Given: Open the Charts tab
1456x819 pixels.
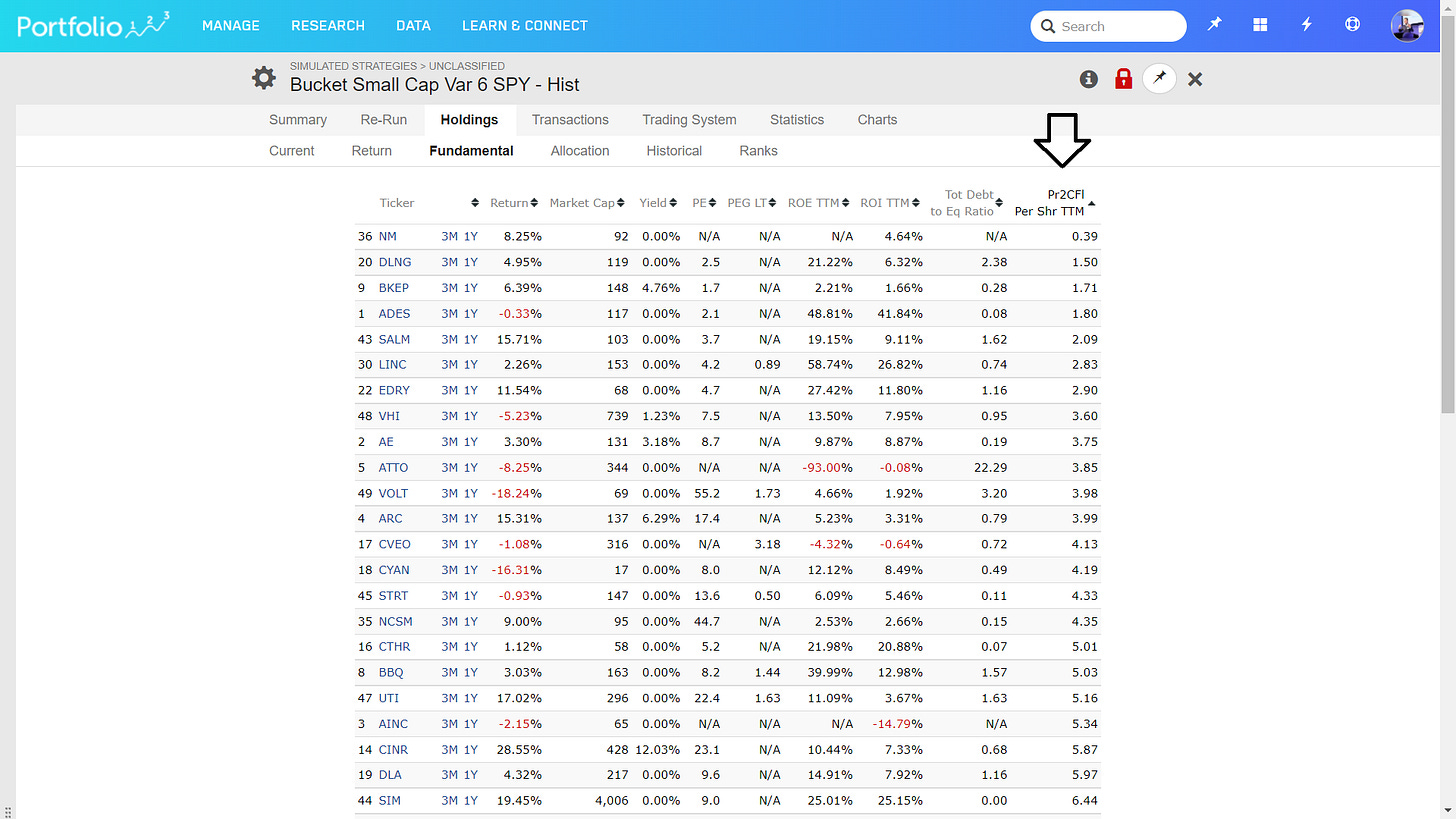Looking at the screenshot, I should pyautogui.click(x=877, y=120).
